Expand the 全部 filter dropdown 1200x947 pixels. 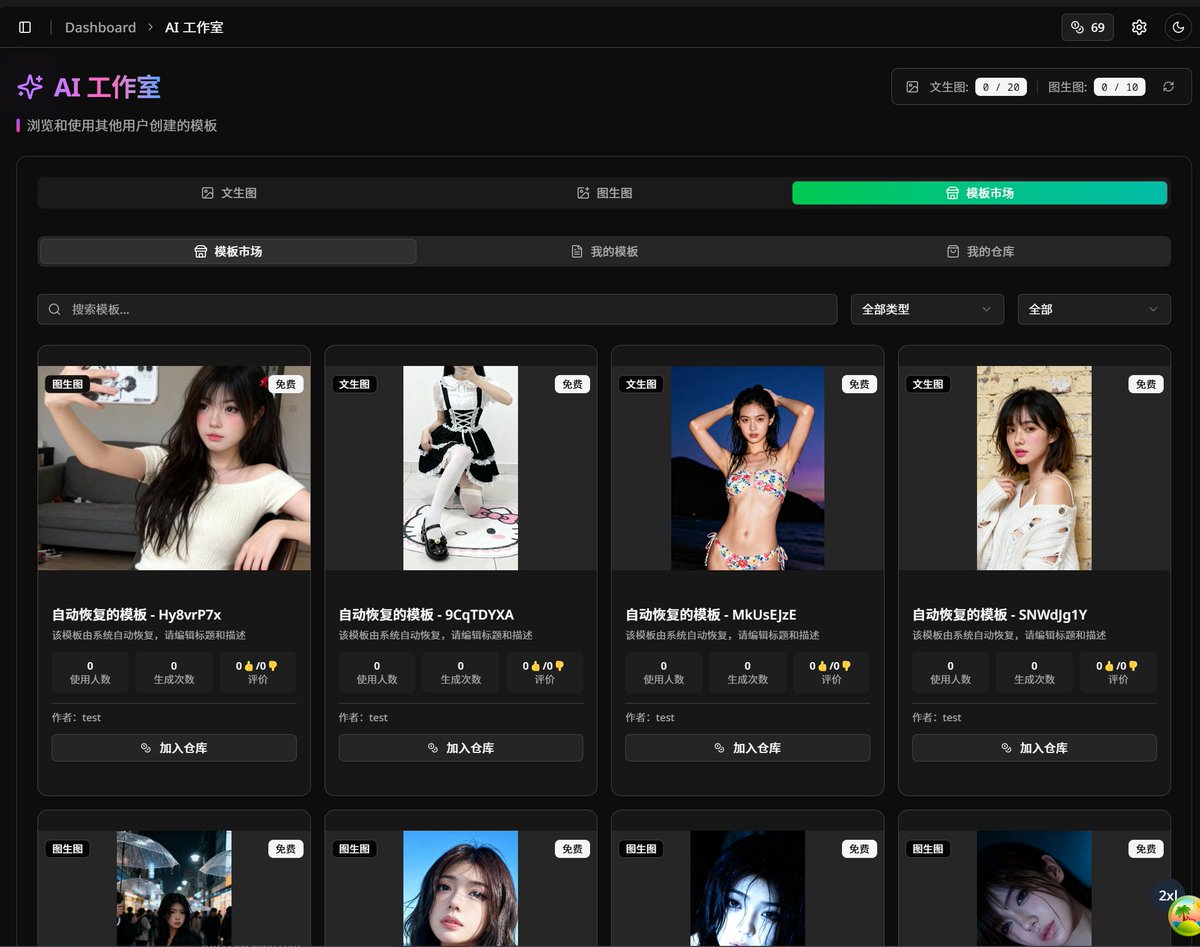[x=1094, y=309]
